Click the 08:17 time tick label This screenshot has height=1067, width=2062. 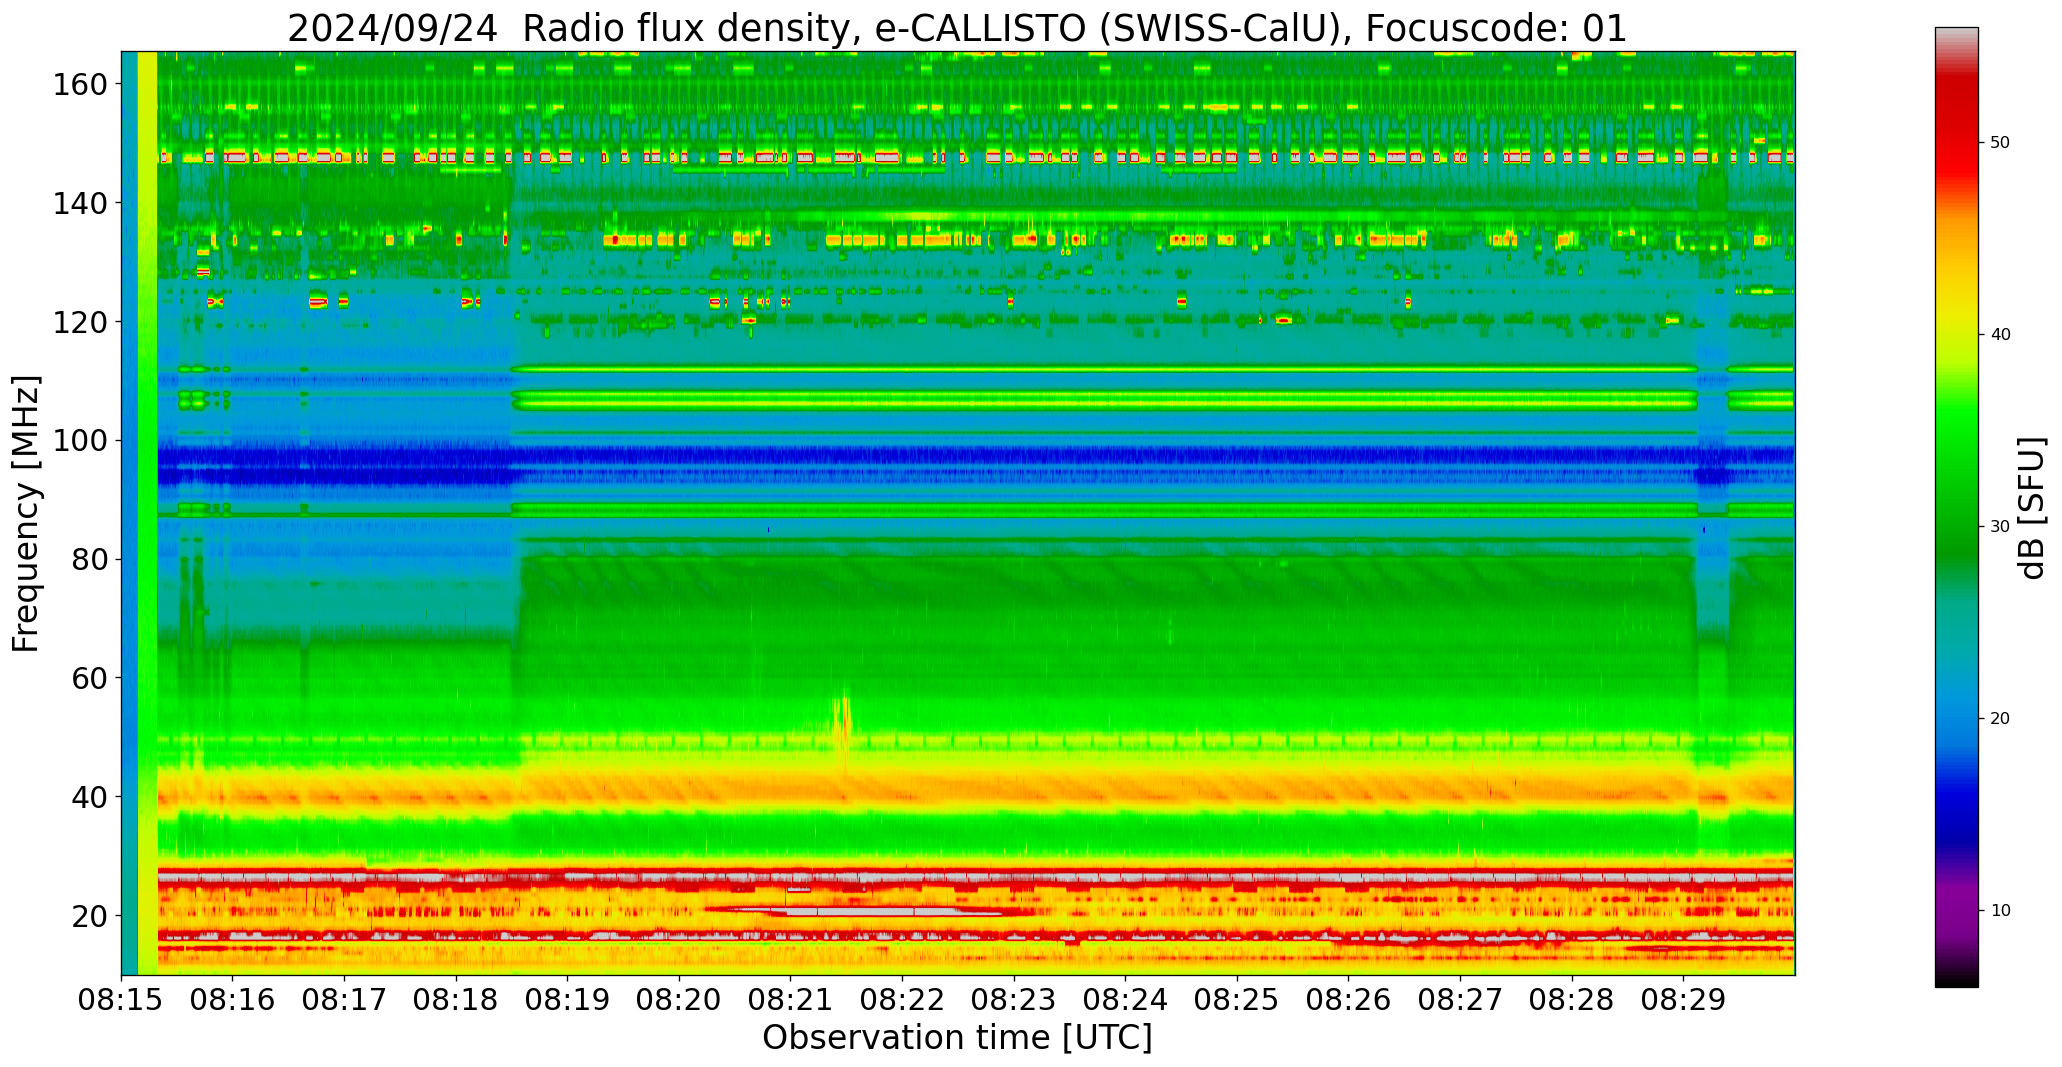pos(345,1000)
